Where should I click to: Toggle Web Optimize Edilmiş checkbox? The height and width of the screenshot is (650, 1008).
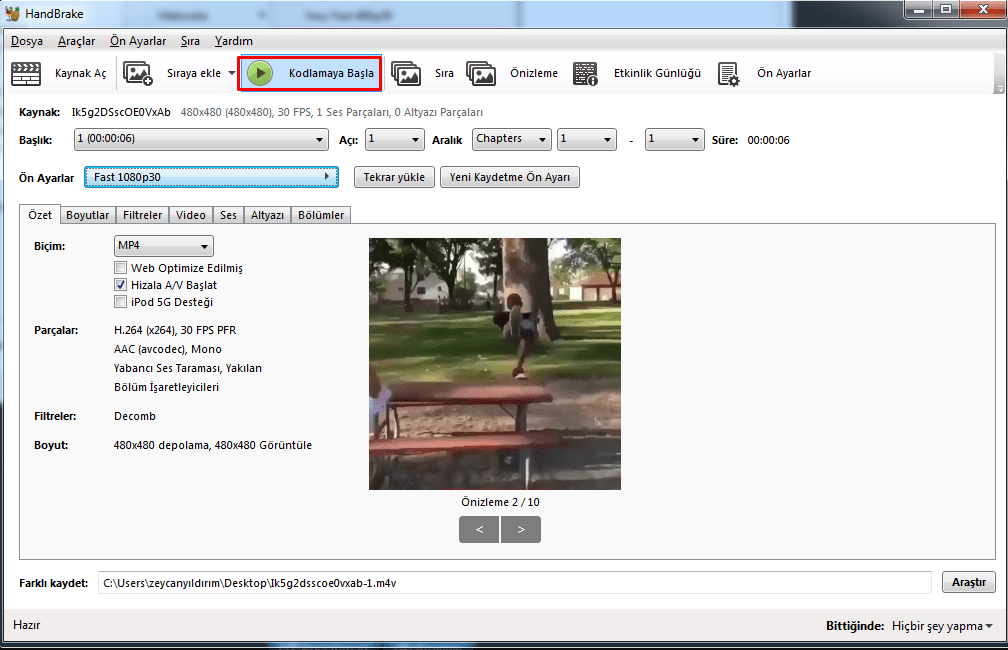(x=120, y=267)
